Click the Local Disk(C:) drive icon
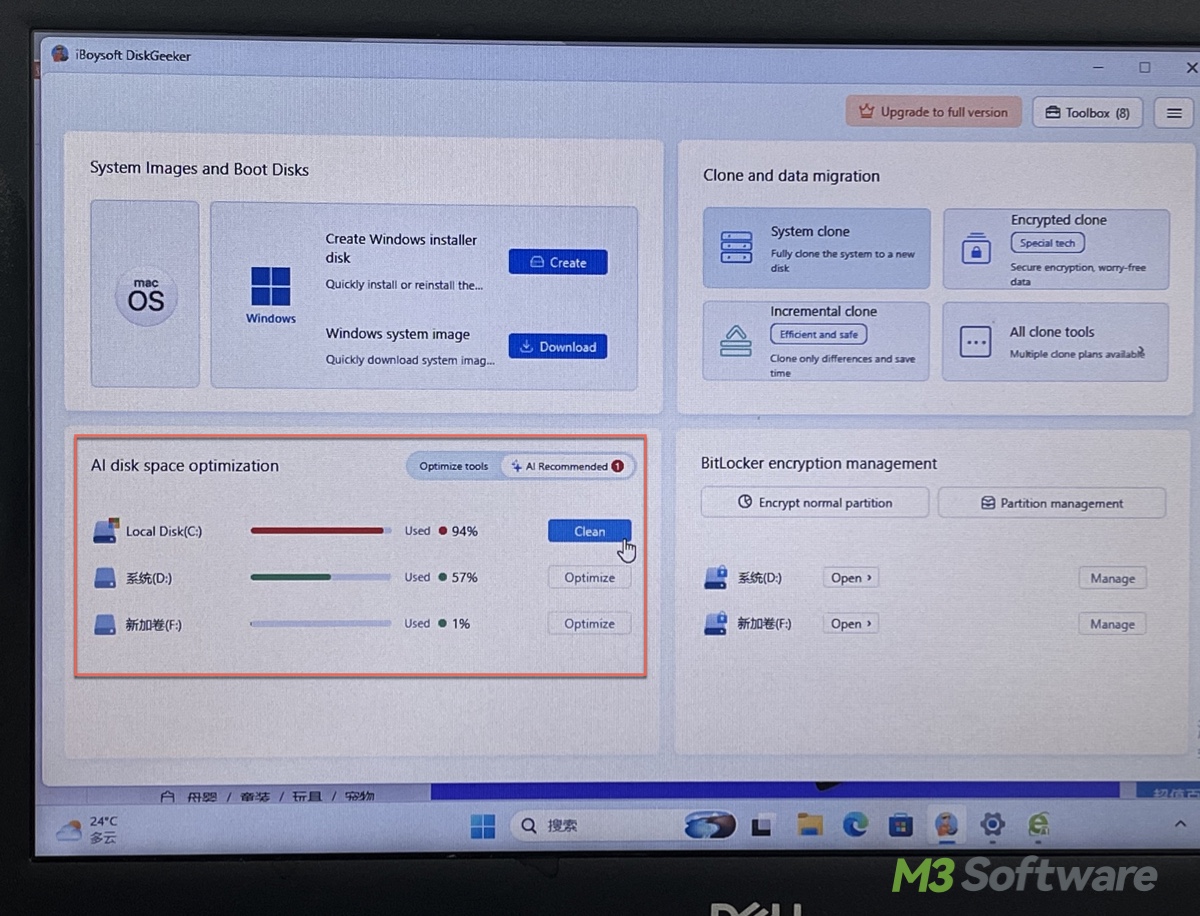 105,531
